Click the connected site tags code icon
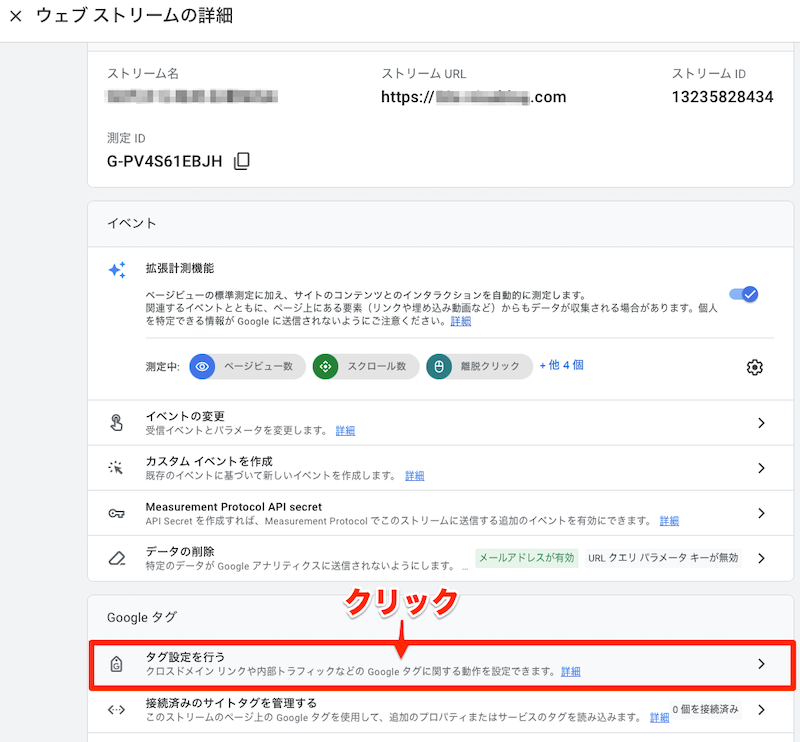The image size is (800, 742). coord(117,710)
